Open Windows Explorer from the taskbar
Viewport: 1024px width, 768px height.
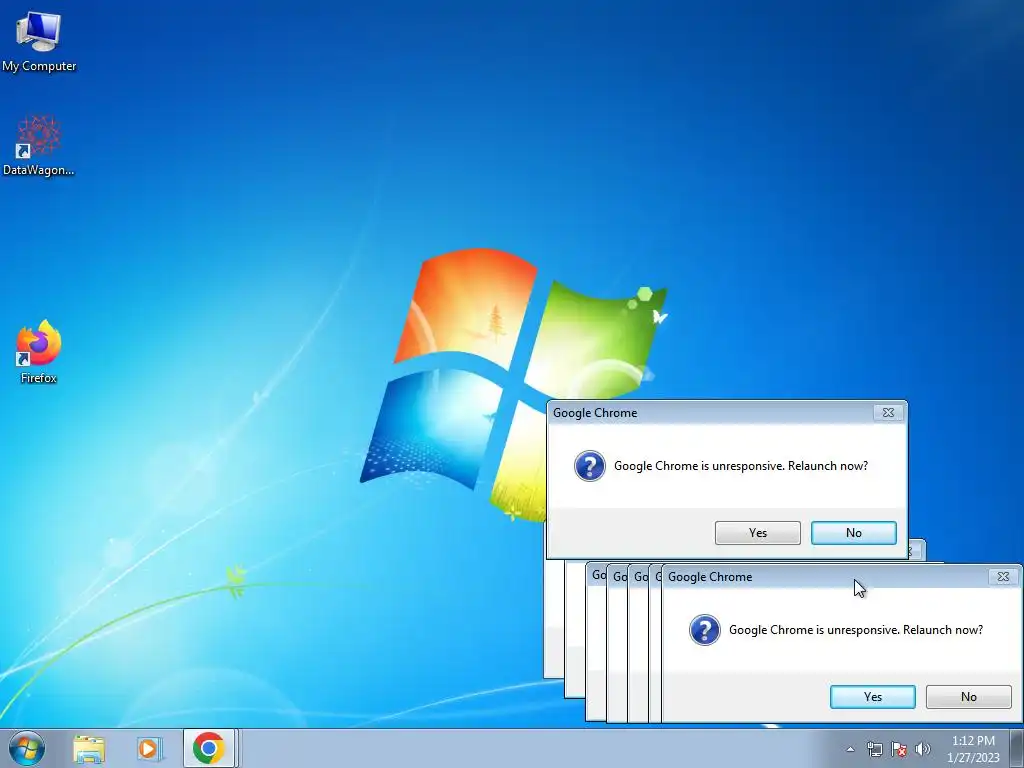pyautogui.click(x=89, y=748)
